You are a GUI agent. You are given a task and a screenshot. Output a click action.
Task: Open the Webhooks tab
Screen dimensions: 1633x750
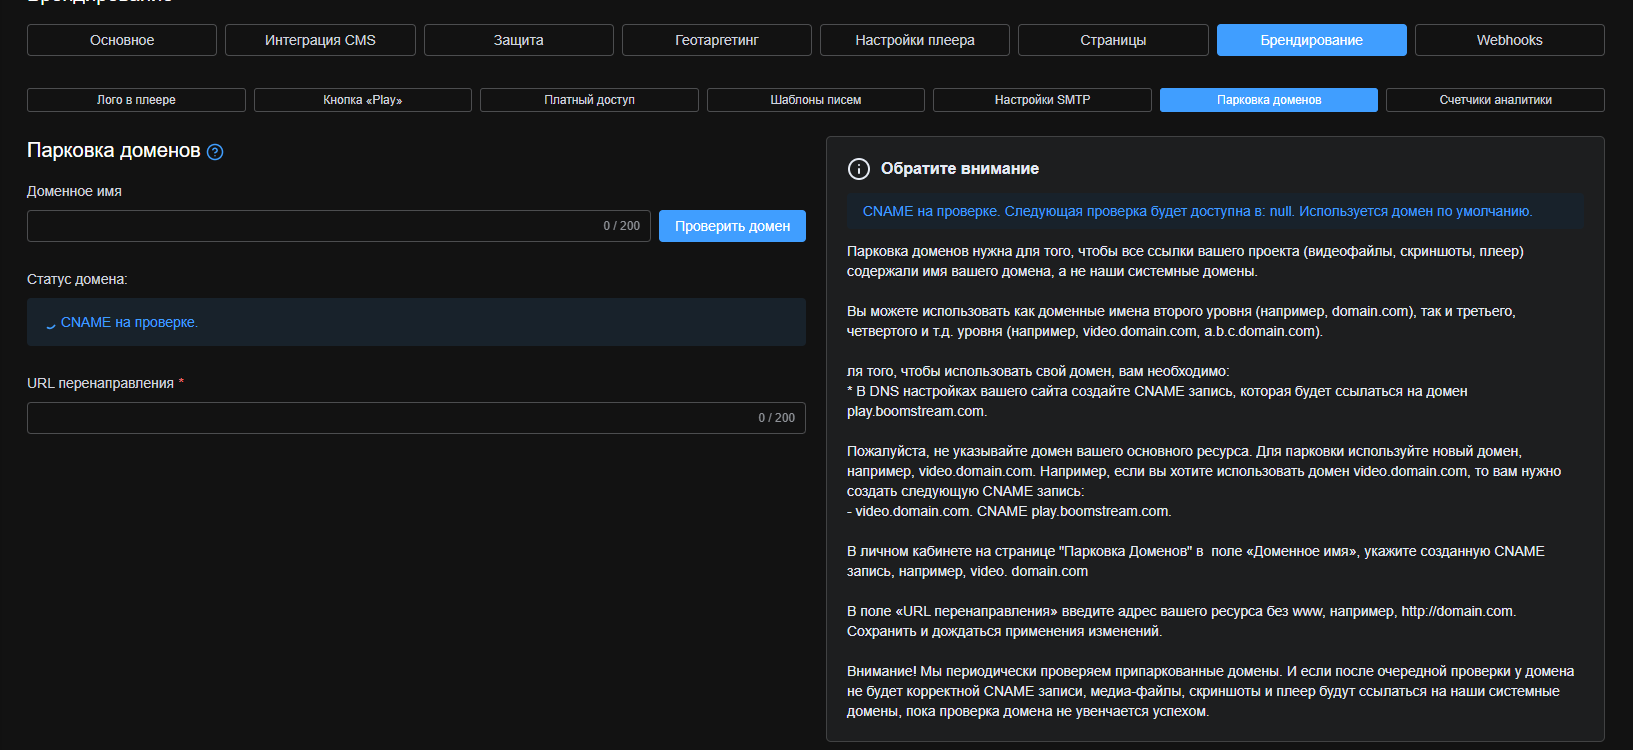pos(1510,40)
